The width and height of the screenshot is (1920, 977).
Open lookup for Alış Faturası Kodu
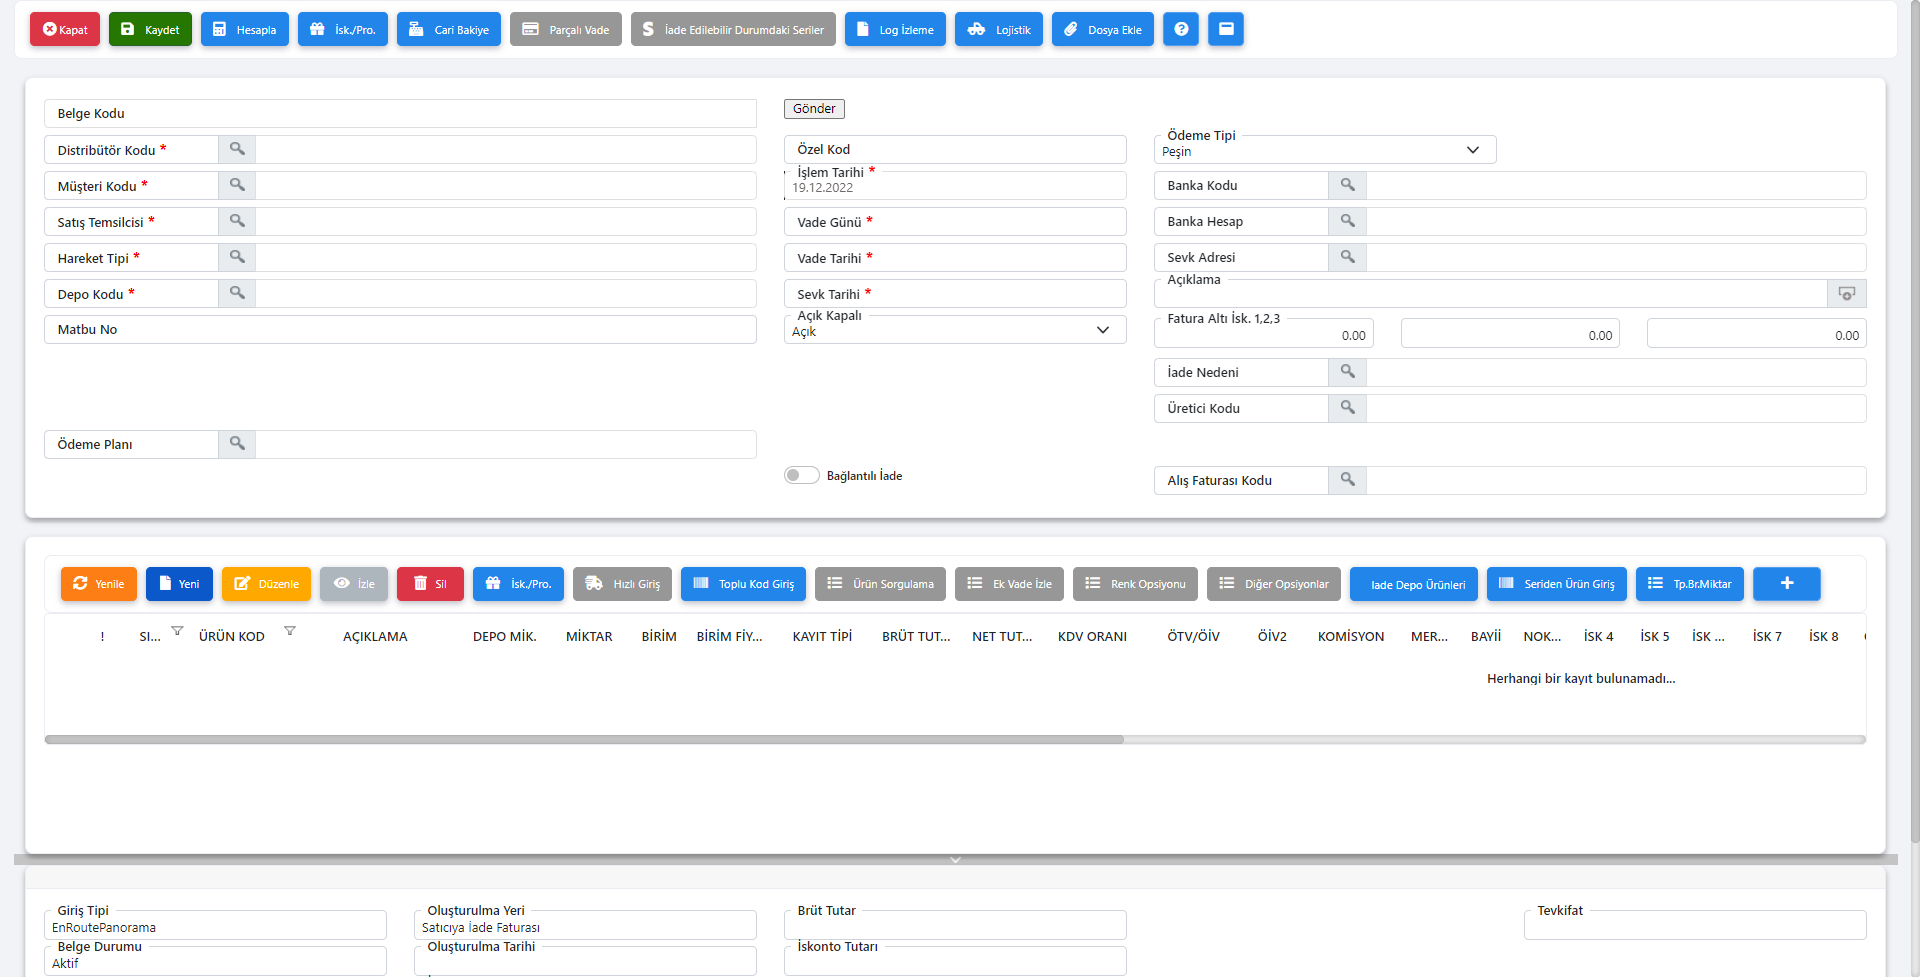pyautogui.click(x=1347, y=480)
